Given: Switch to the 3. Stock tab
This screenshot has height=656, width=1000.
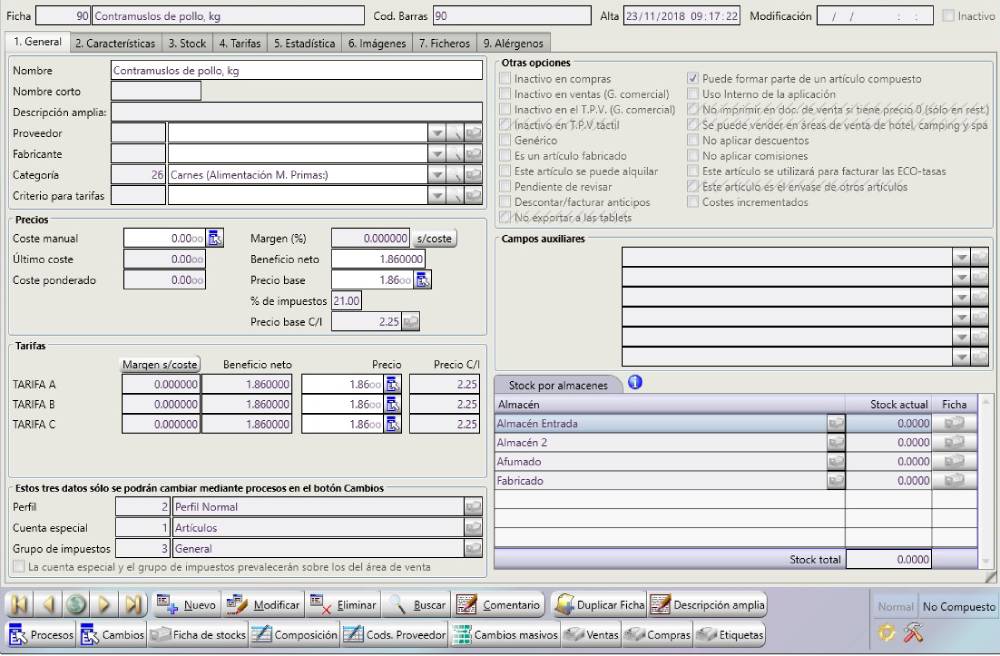Looking at the screenshot, I should pos(187,44).
